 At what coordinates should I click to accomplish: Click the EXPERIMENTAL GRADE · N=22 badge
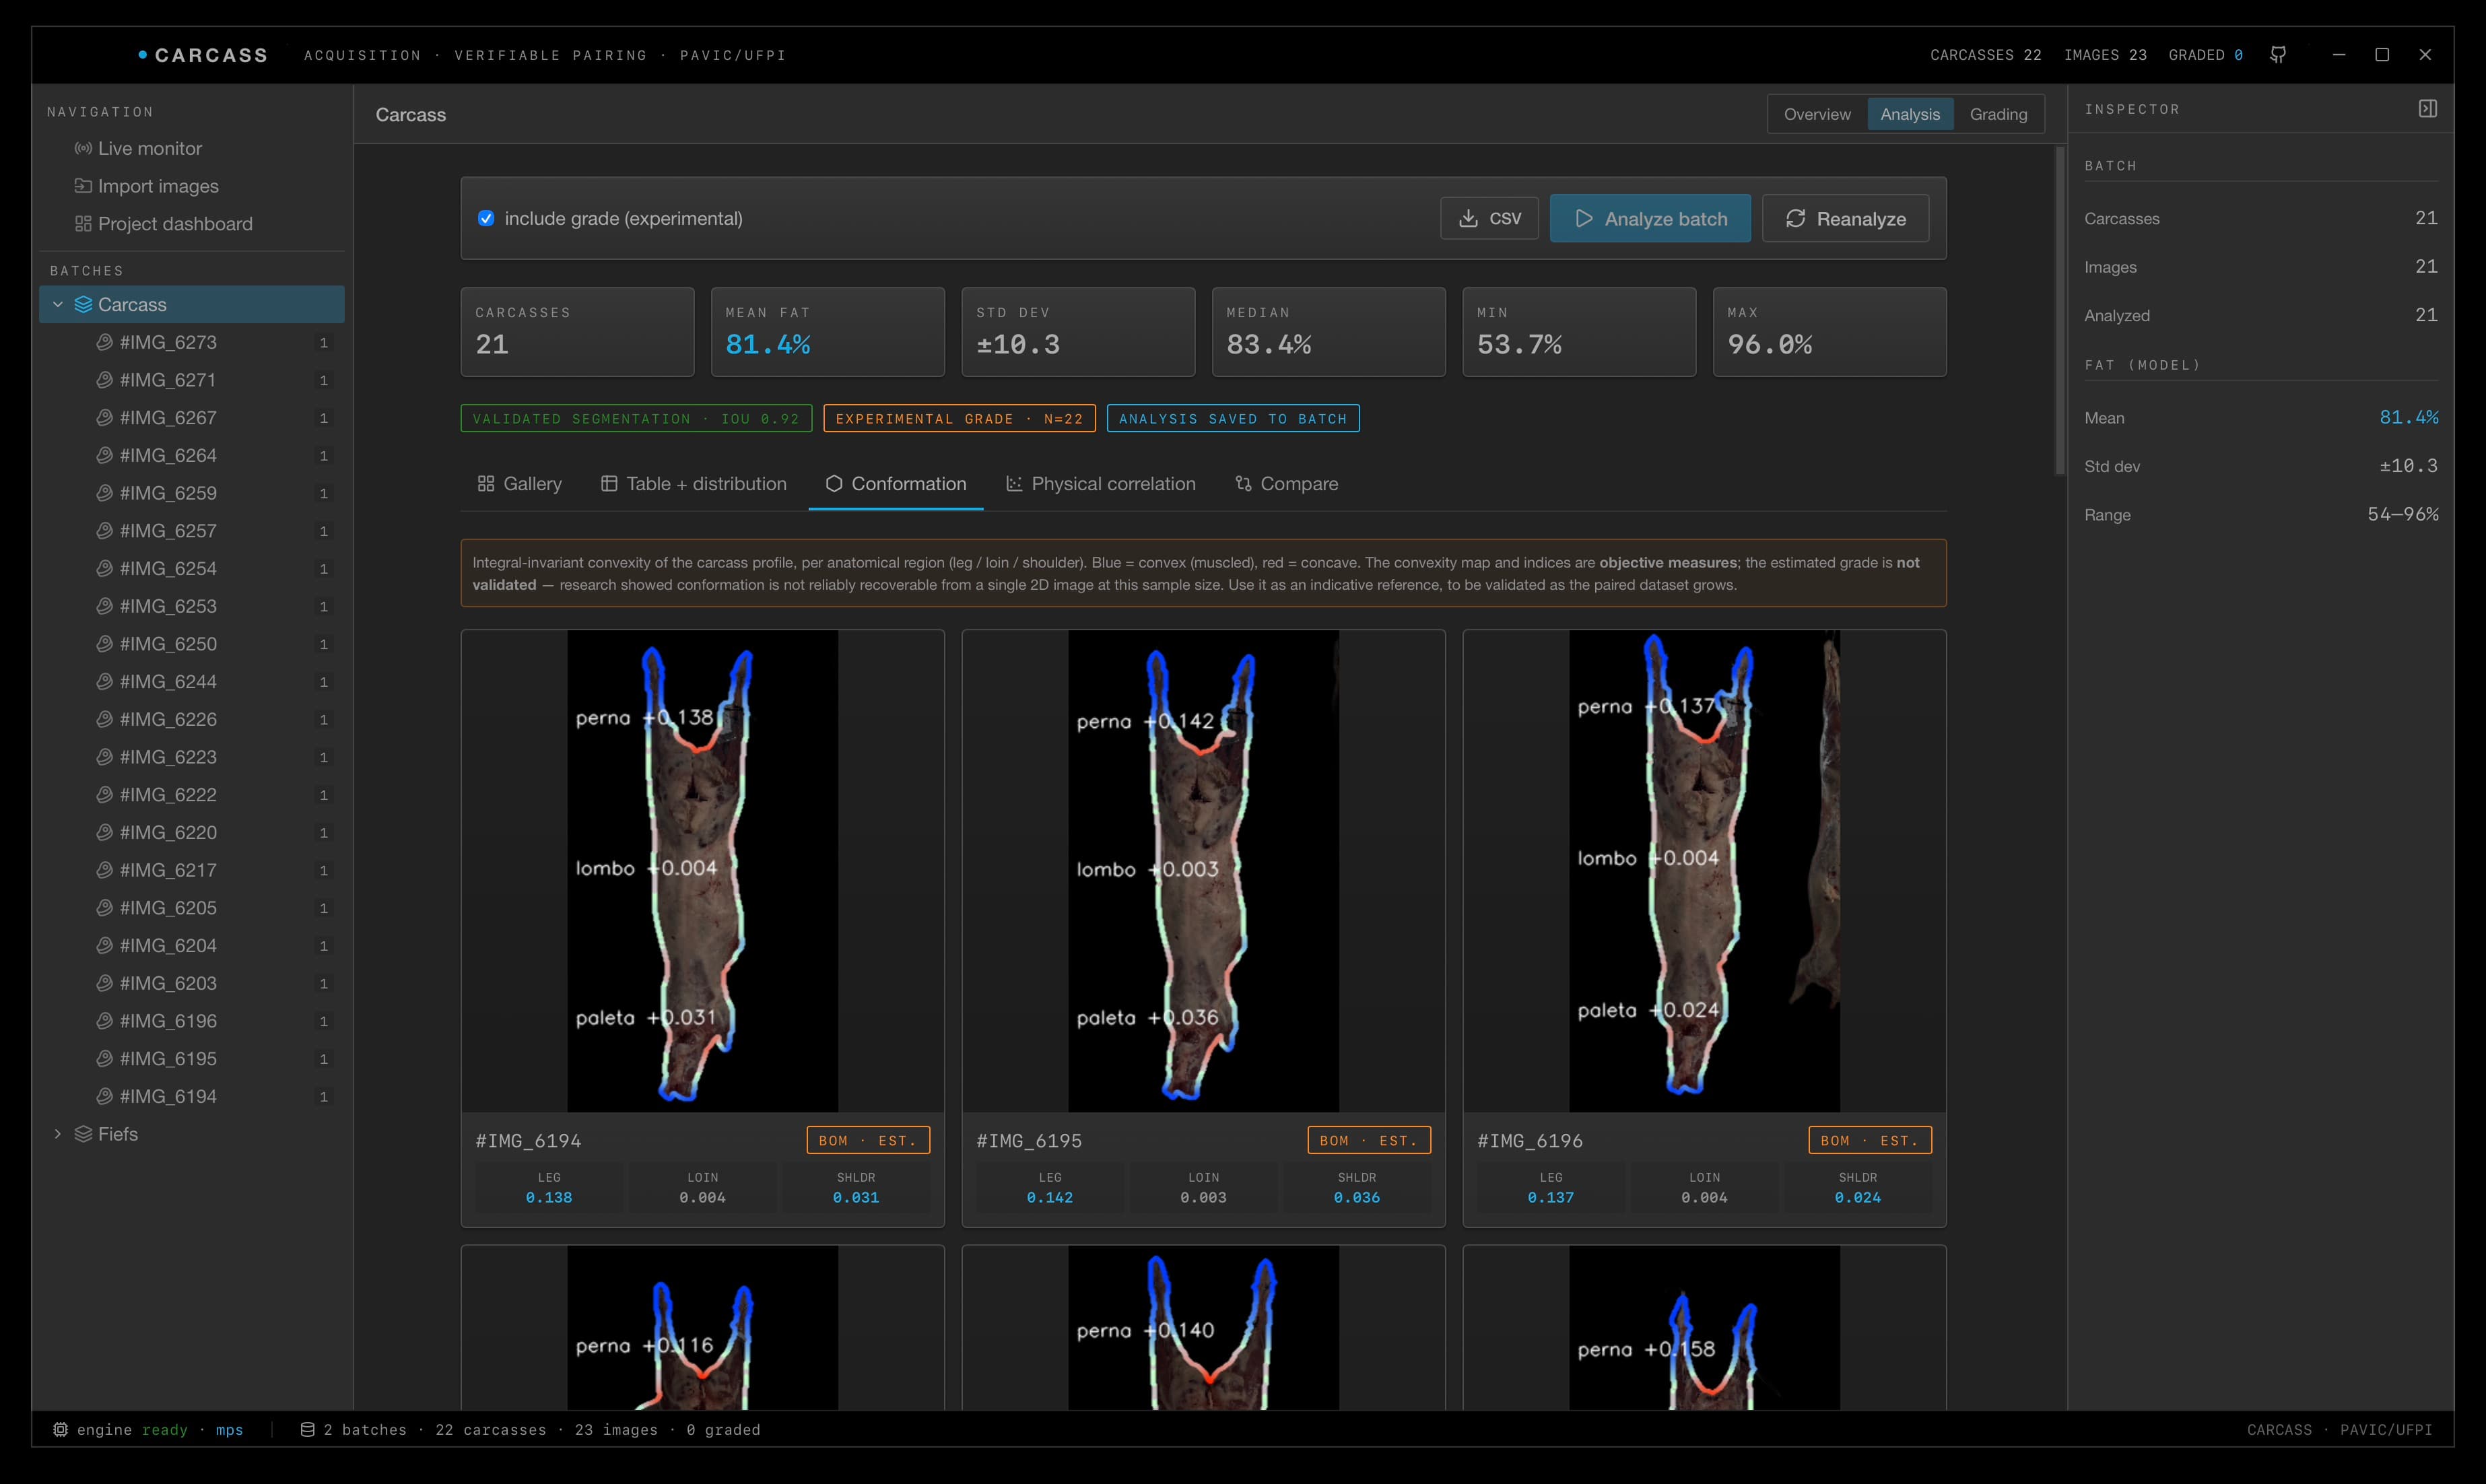pos(959,419)
